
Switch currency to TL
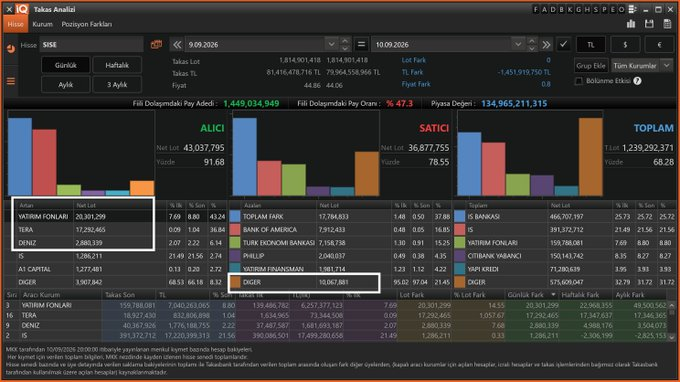click(591, 45)
